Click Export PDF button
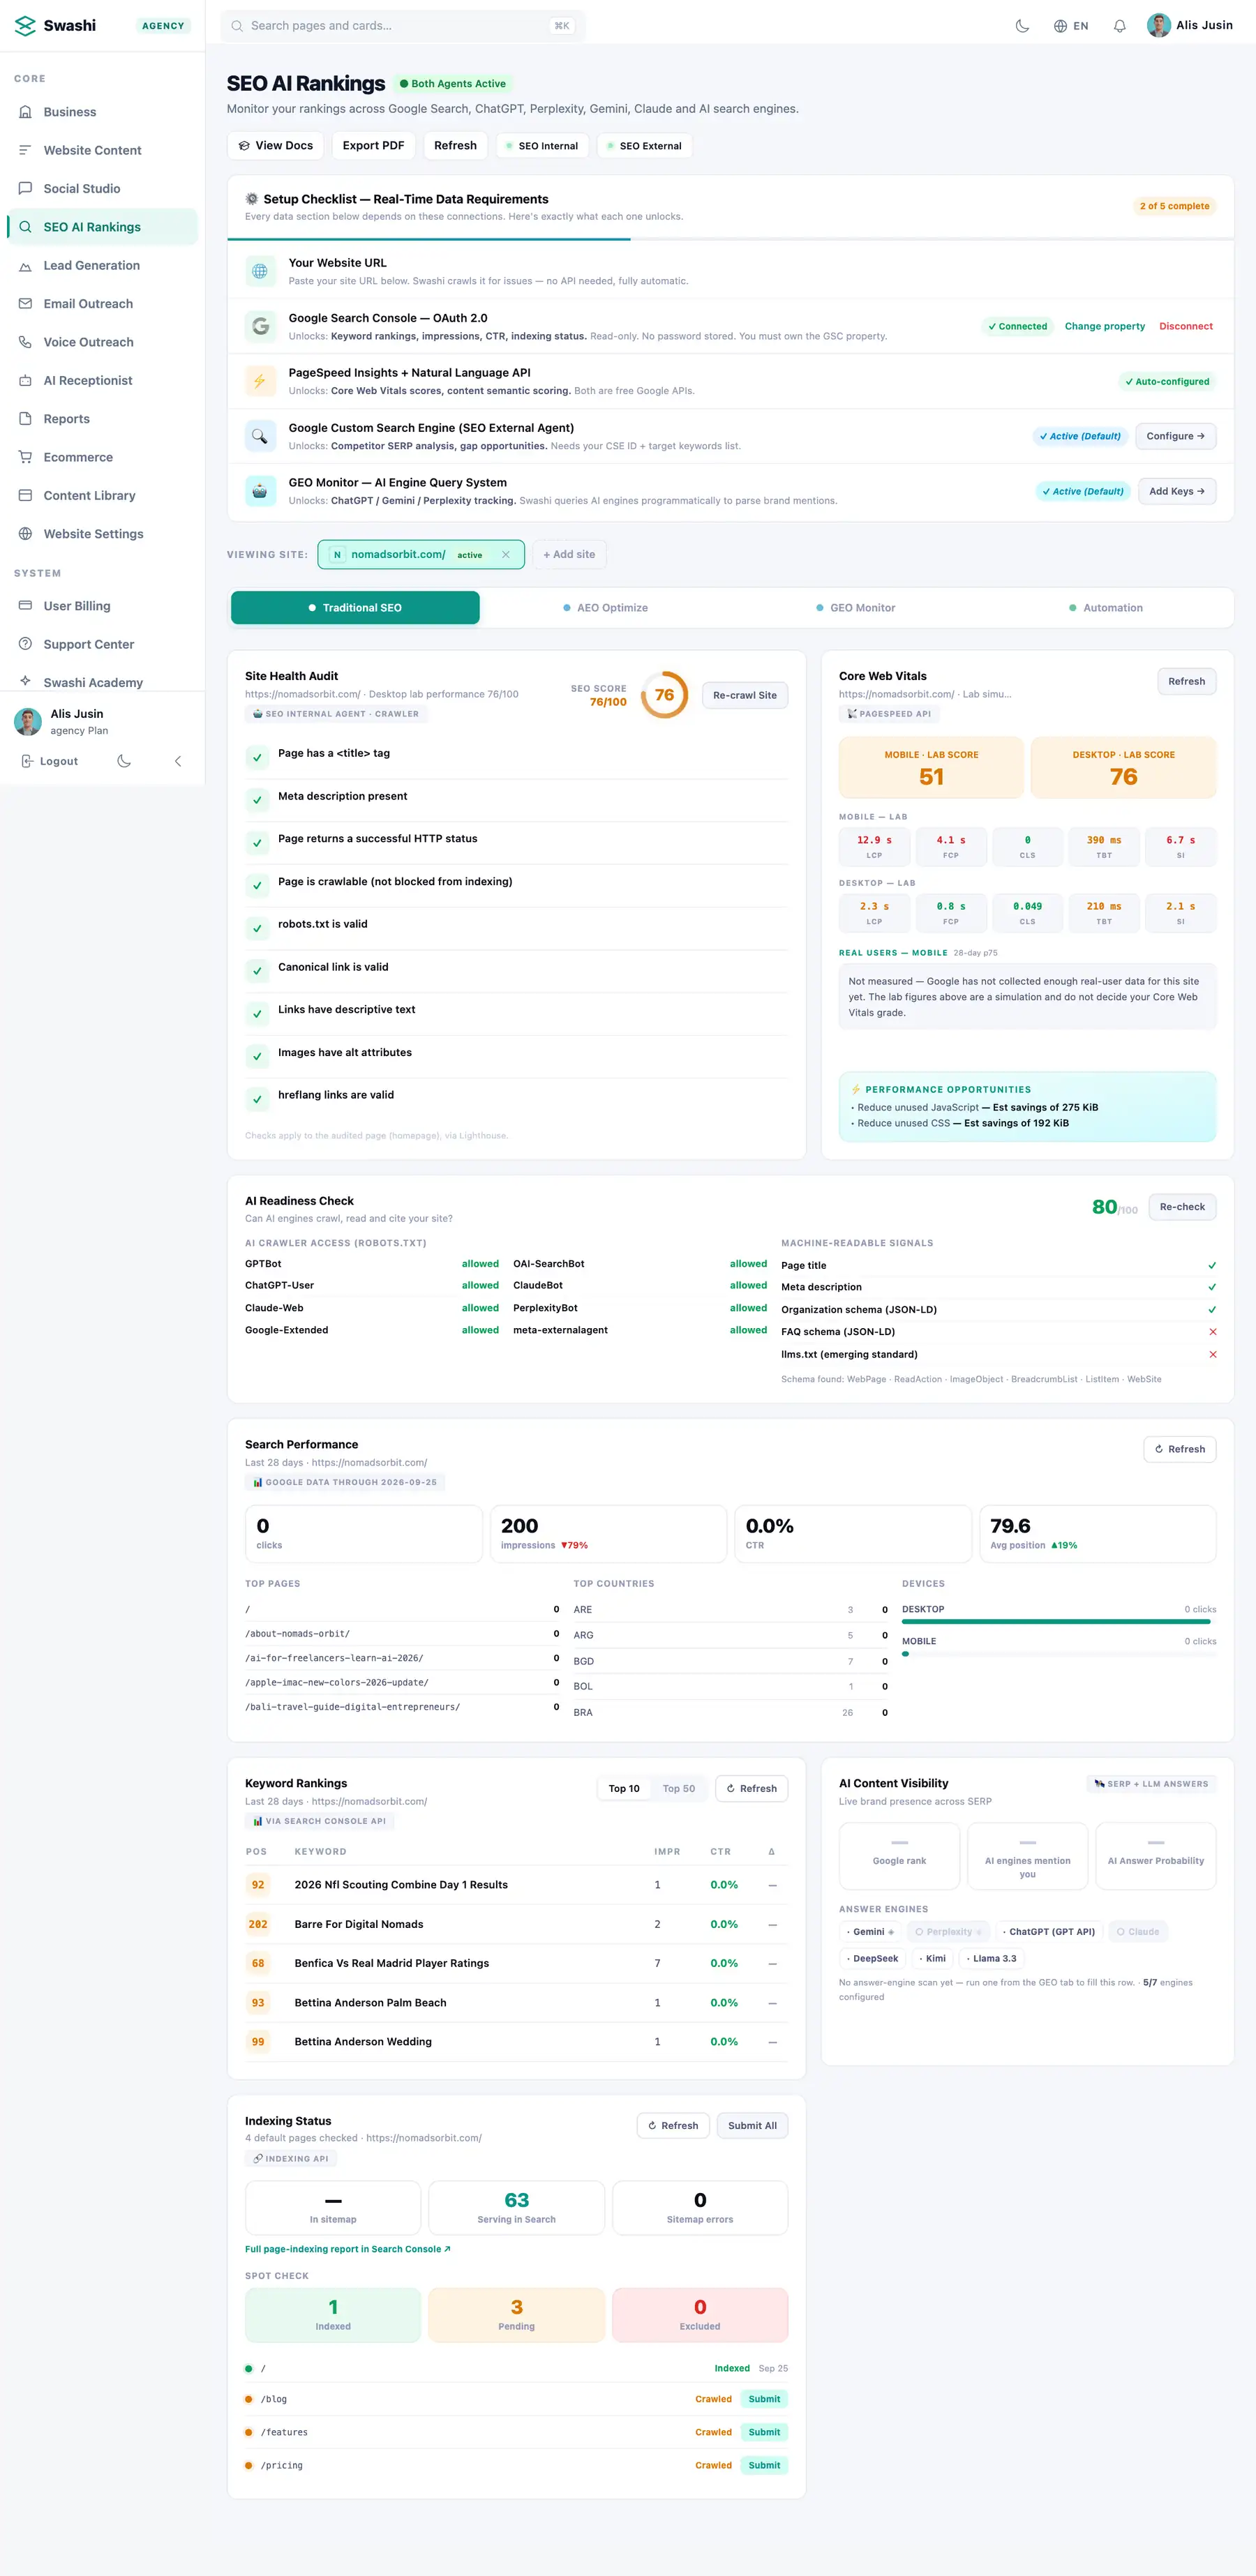1256x2576 pixels. click(373, 146)
